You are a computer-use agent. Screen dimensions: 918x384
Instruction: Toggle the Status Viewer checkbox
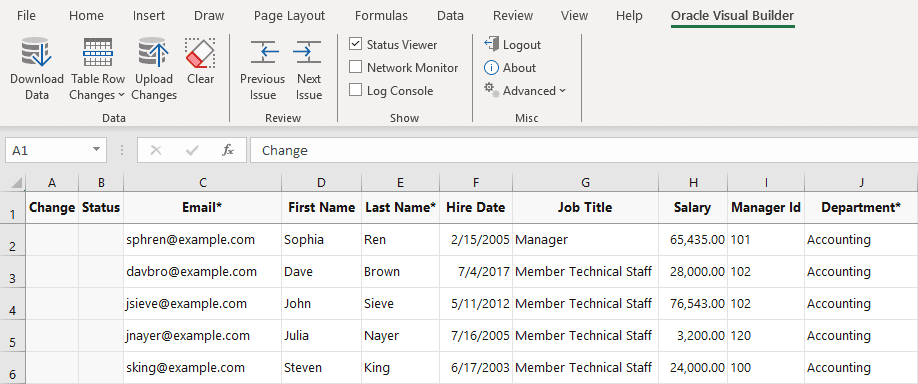[x=355, y=44]
